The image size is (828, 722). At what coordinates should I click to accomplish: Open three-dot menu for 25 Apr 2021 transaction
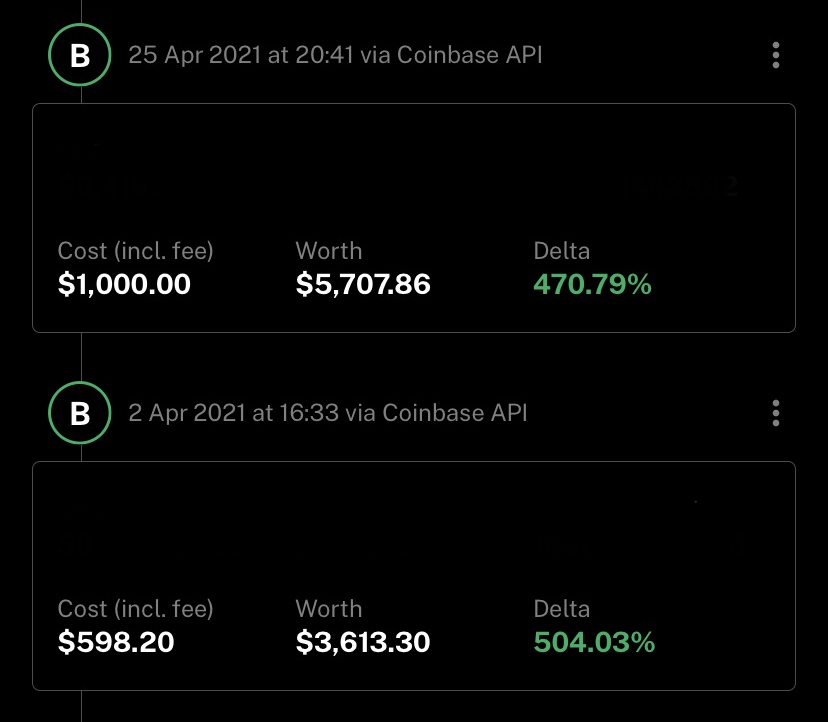click(775, 55)
